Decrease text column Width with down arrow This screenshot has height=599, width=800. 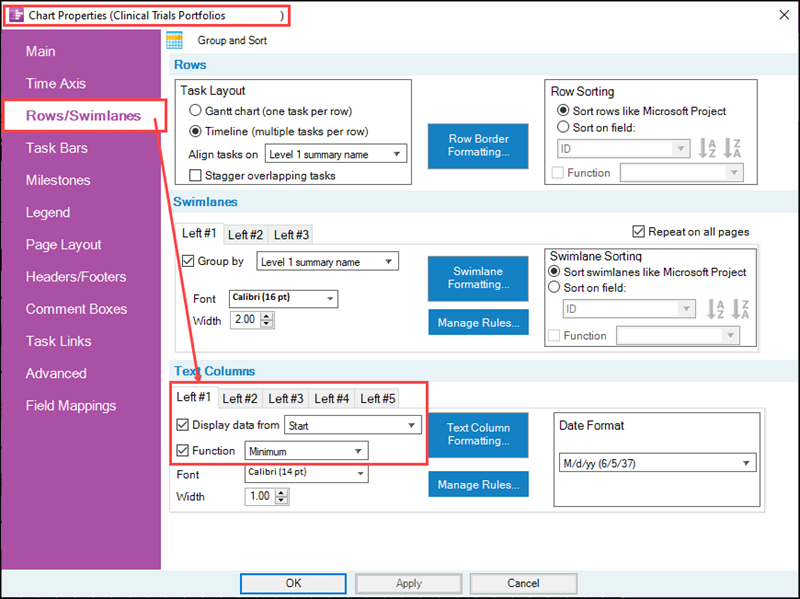pos(282,500)
